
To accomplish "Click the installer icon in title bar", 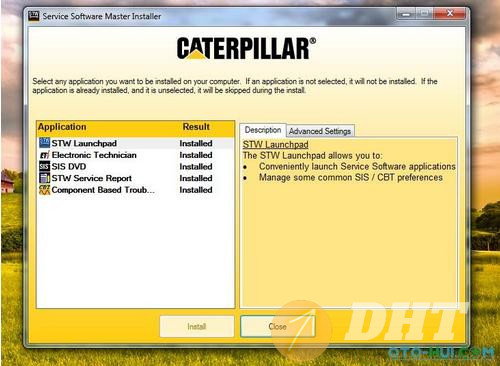I will point(34,16).
